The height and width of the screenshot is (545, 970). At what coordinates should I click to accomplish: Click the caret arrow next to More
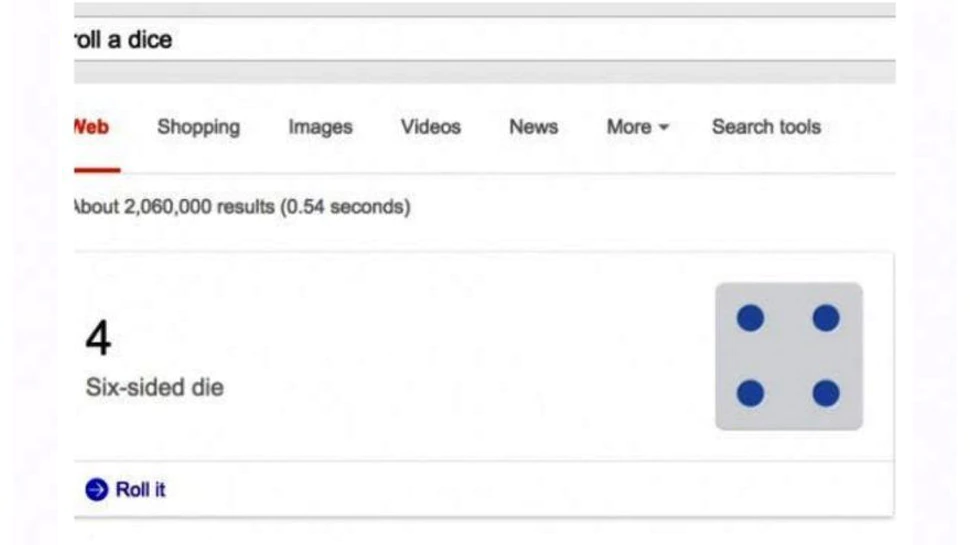663,128
